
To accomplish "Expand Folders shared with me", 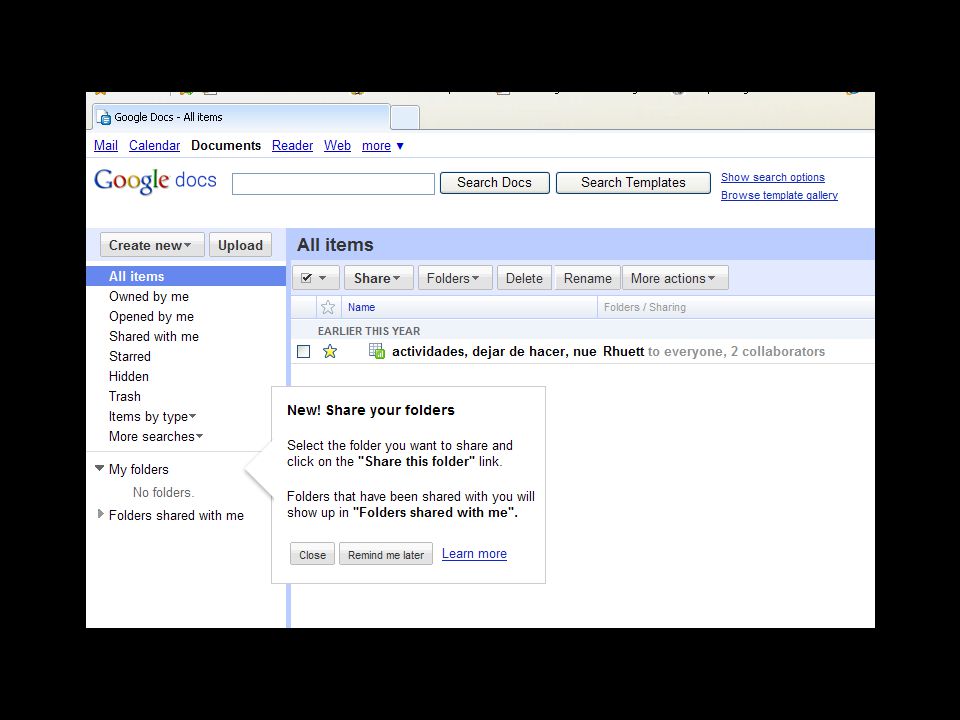I will pyautogui.click(x=100, y=514).
